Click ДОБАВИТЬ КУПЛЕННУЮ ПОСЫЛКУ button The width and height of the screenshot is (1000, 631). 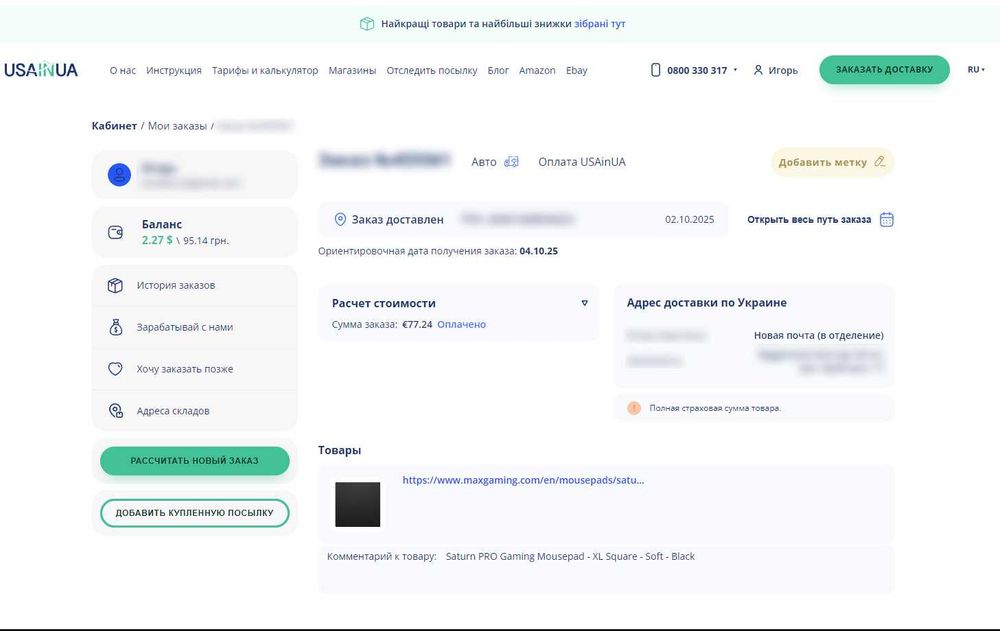pos(195,513)
